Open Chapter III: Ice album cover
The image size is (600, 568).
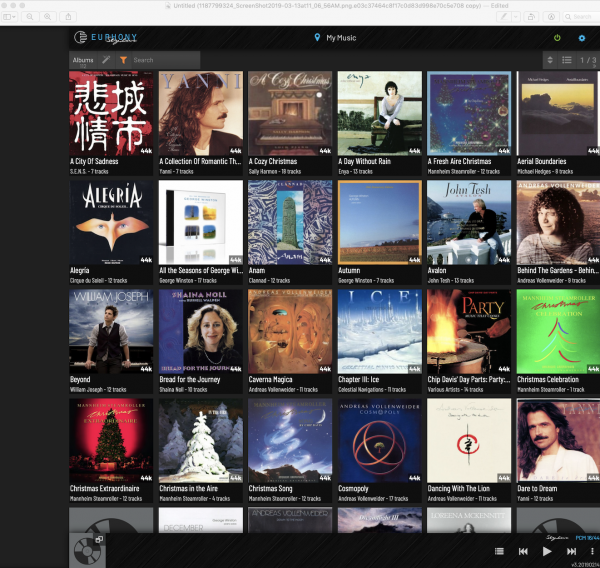[380, 331]
